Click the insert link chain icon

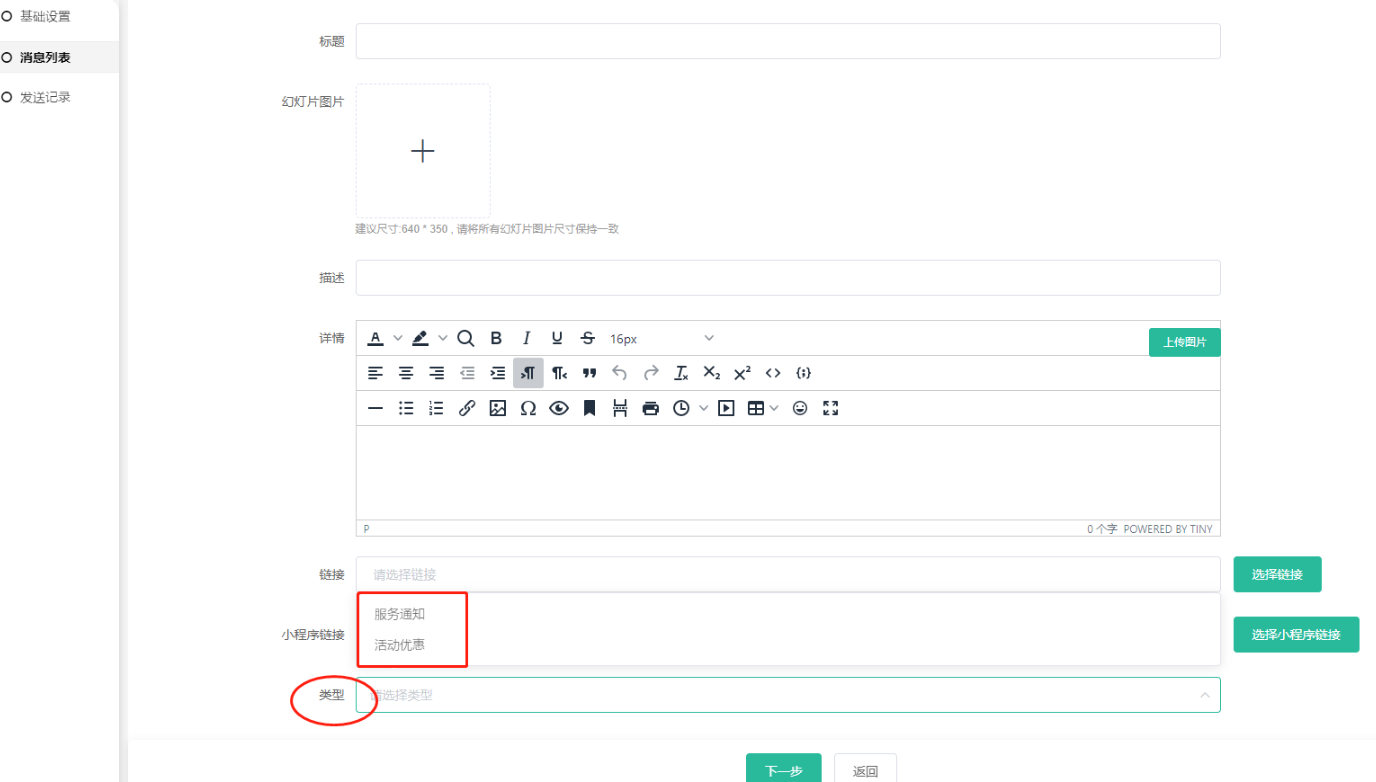pos(467,408)
